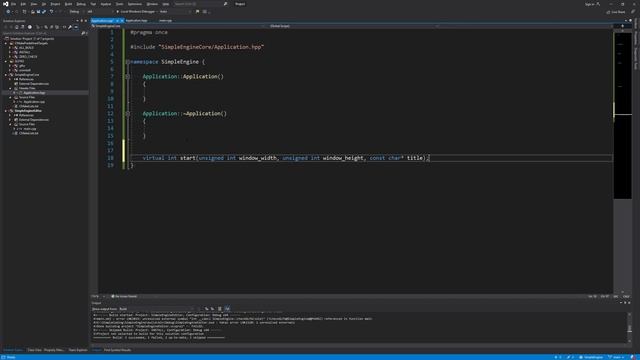The height and width of the screenshot is (360, 640).
Task: Collapse SimpleEngineCore Header Files folder
Action: tap(10, 88)
